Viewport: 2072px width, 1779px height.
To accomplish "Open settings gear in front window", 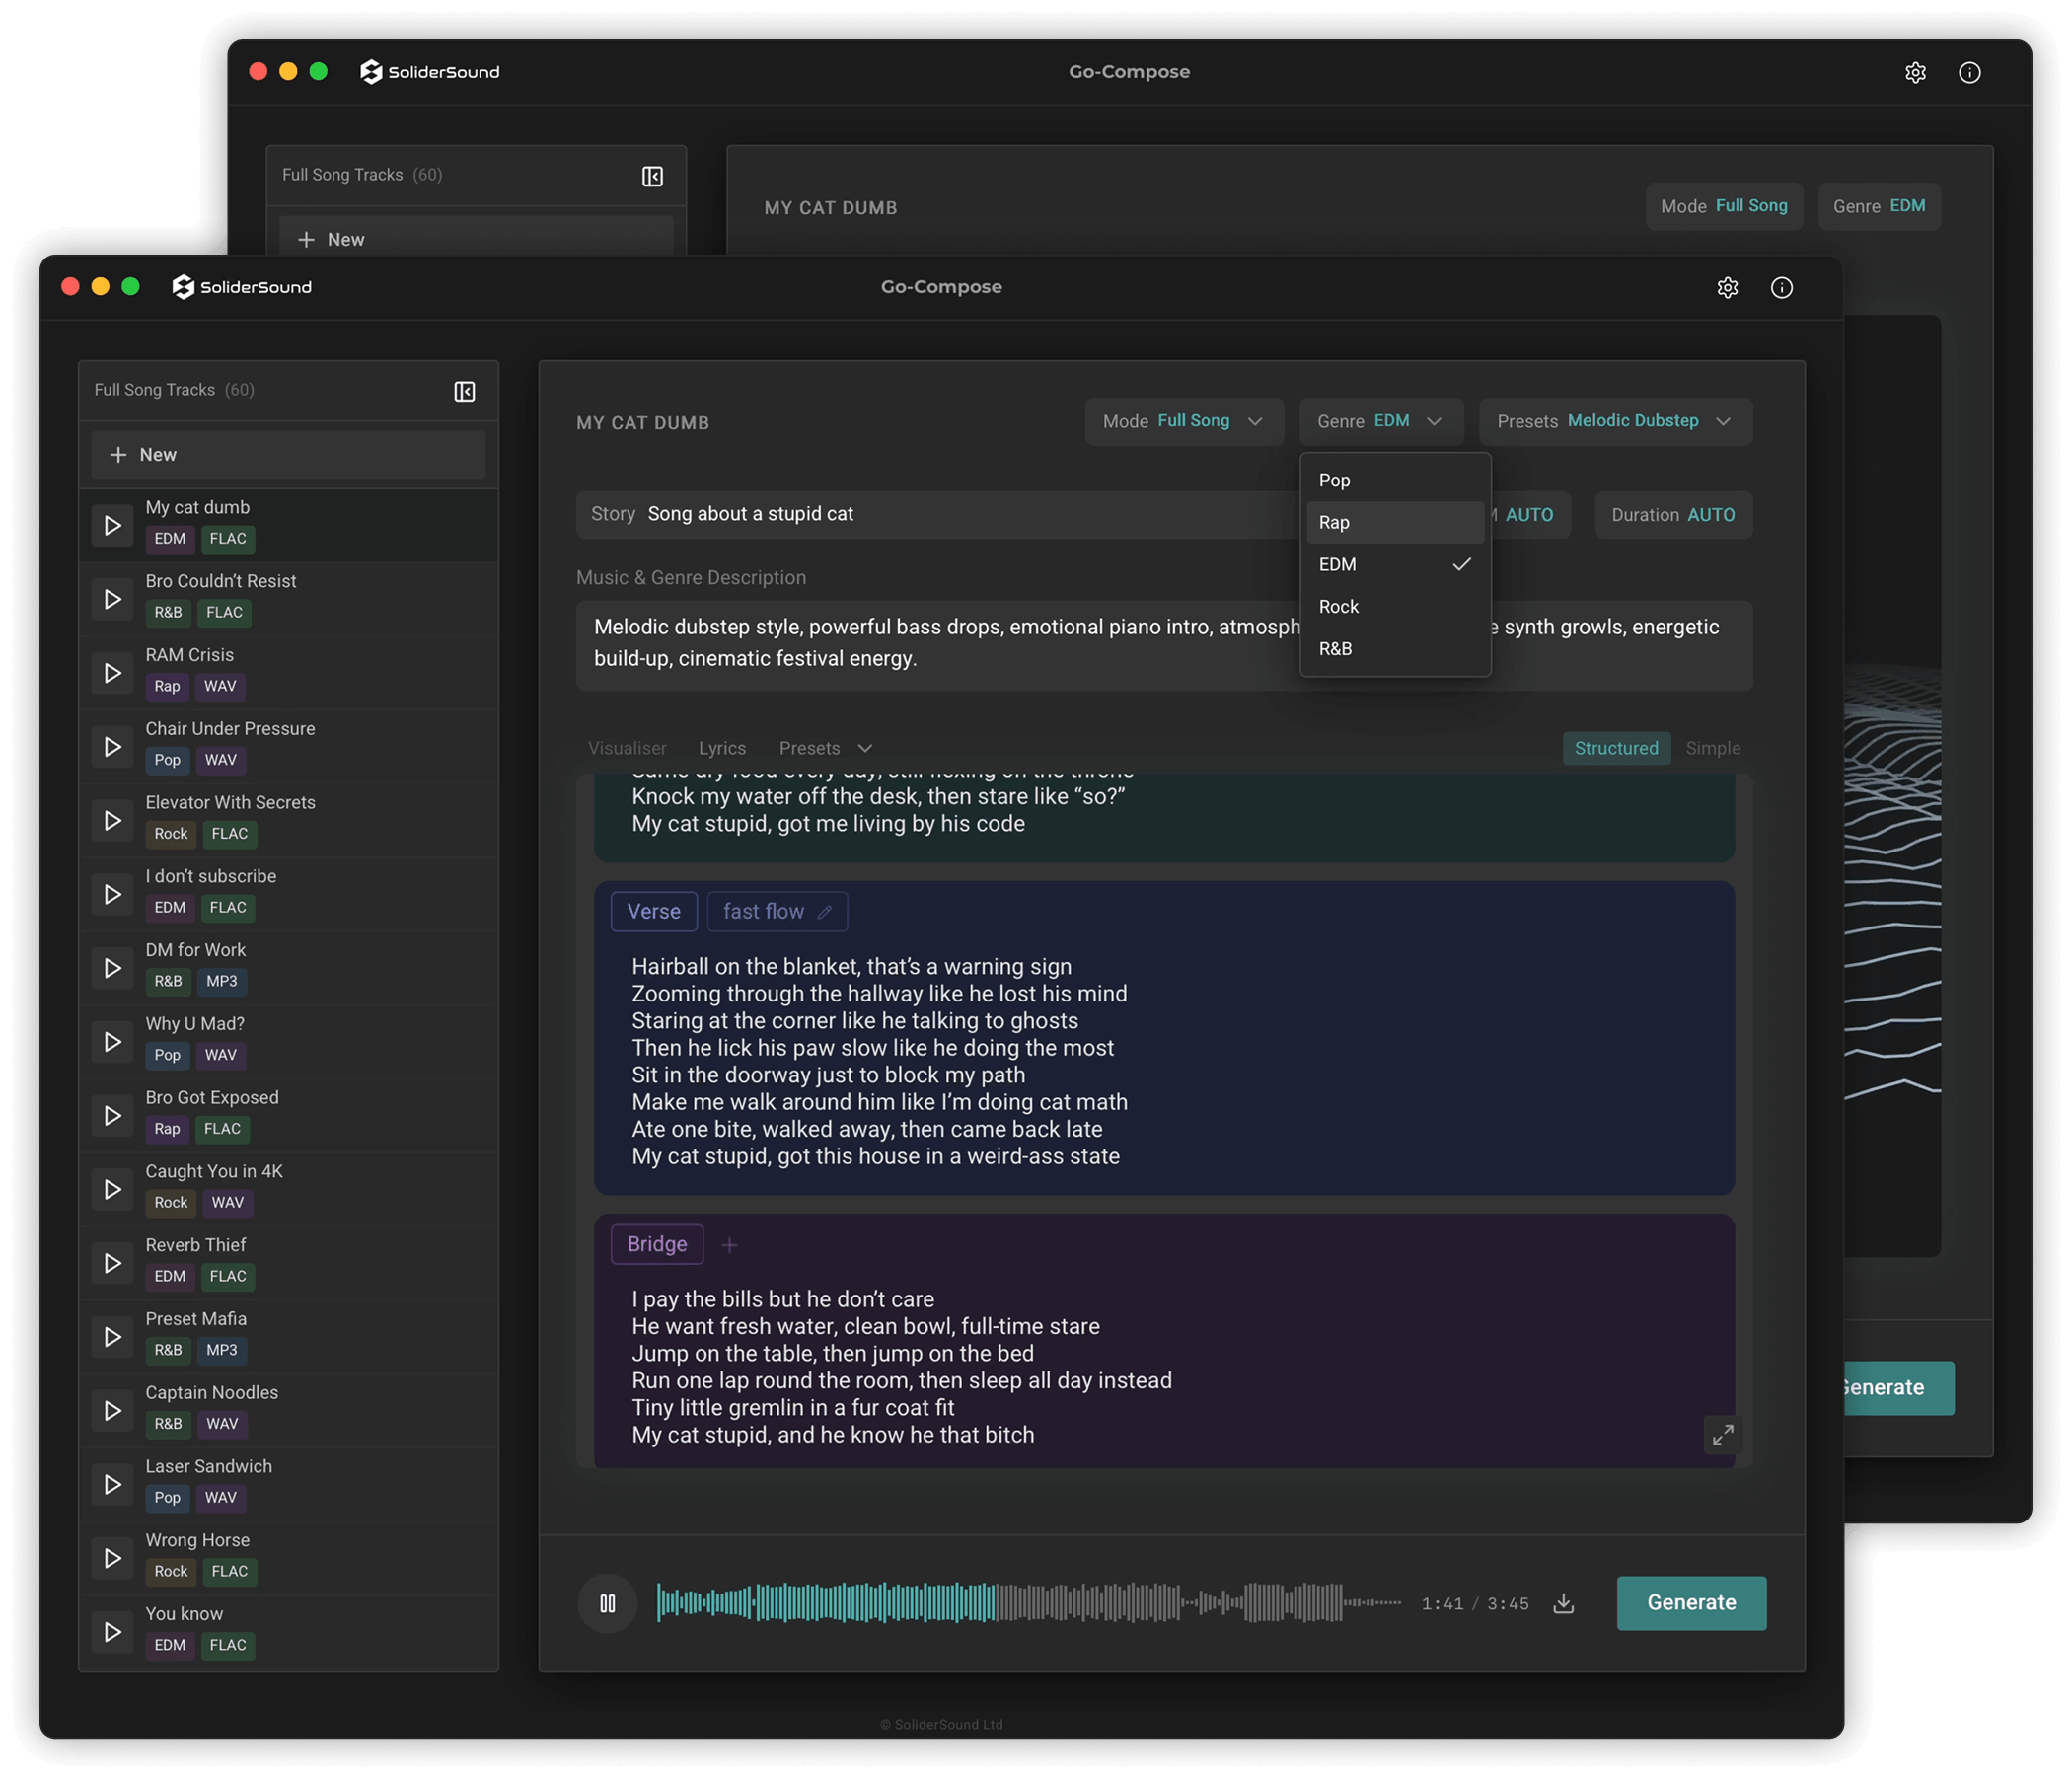I will click(x=1727, y=288).
